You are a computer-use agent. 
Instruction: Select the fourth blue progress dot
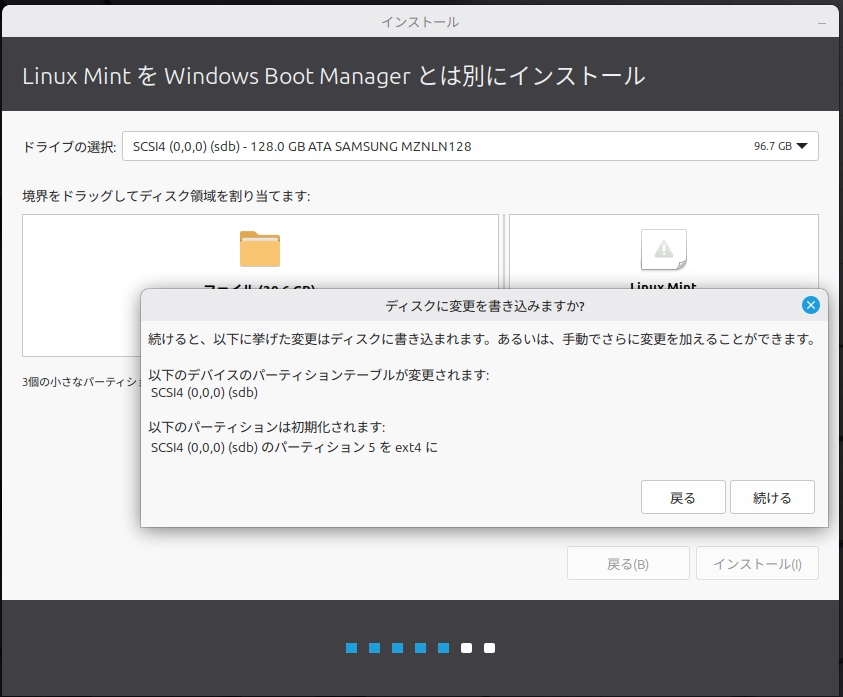coord(421,648)
